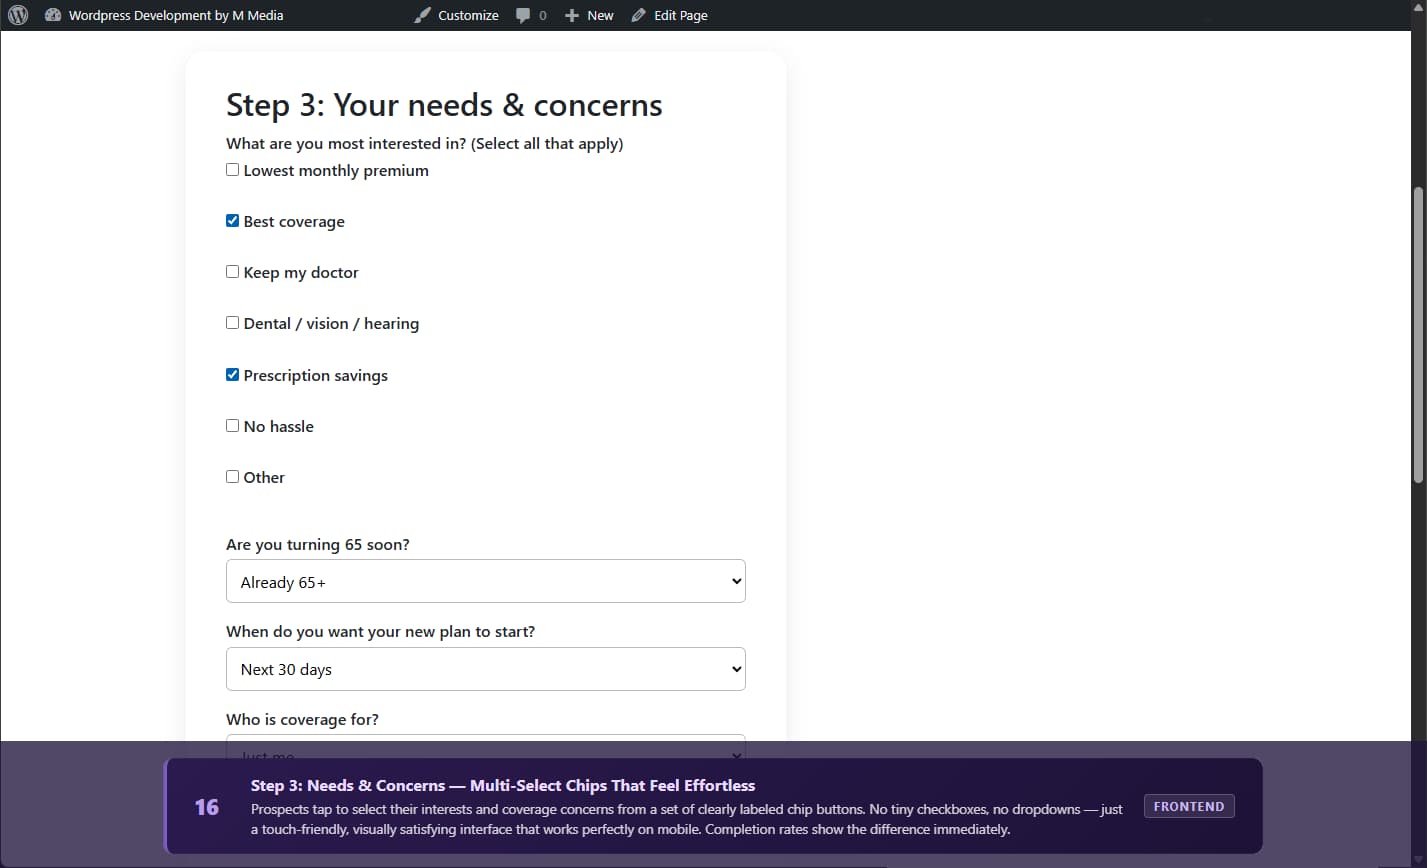Select the Other checkbox

point(232,476)
